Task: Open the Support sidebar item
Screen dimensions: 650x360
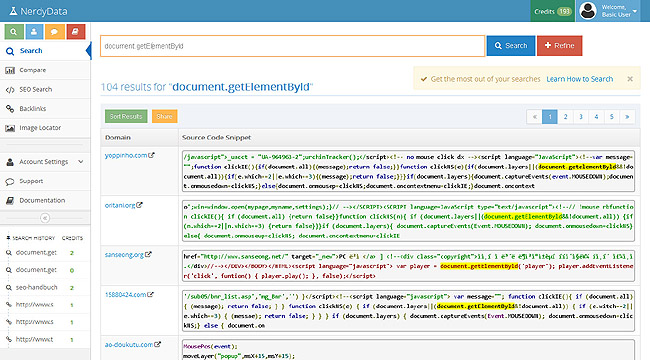Action: tap(45, 181)
